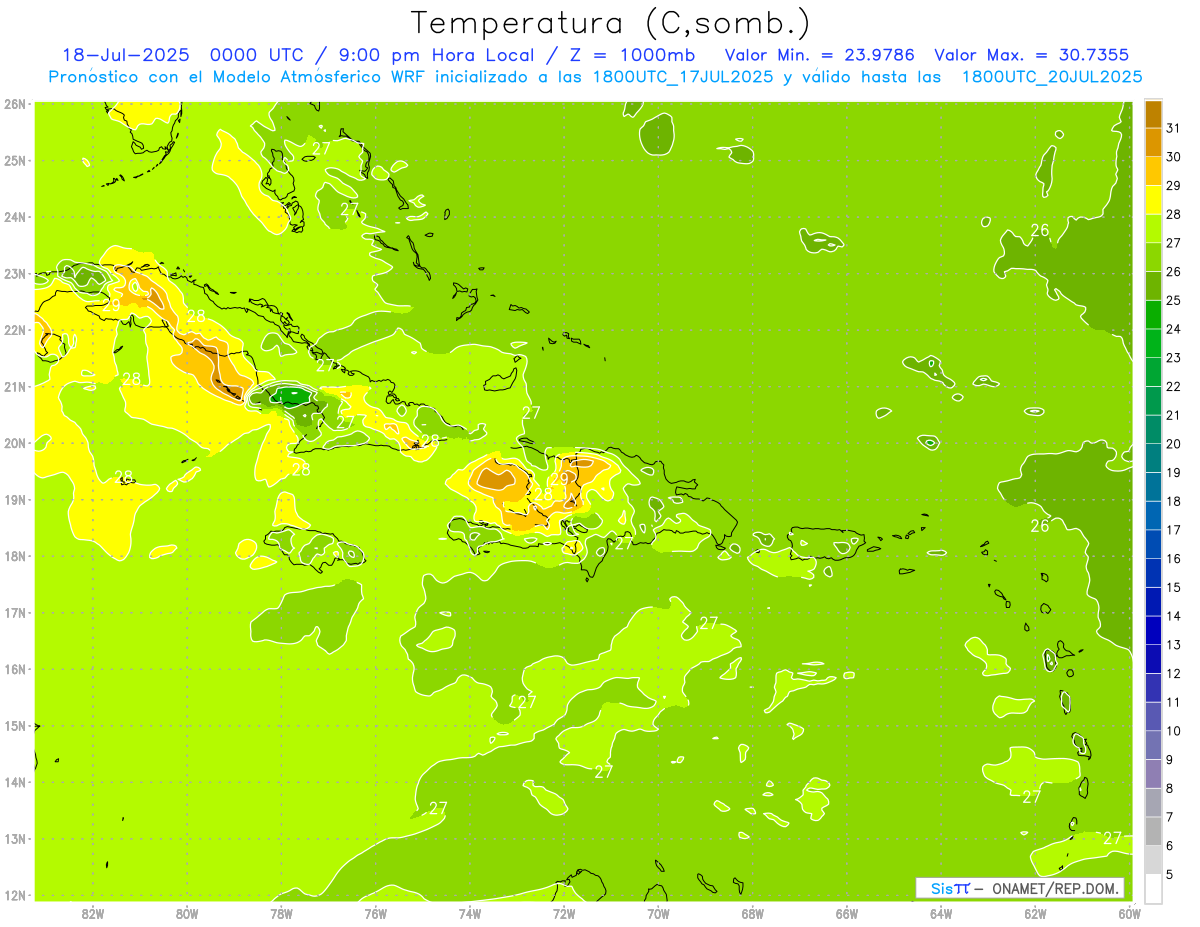Click longitude axis label "76W"
Viewport: 1200px width, 927px height.
pyautogui.click(x=375, y=913)
